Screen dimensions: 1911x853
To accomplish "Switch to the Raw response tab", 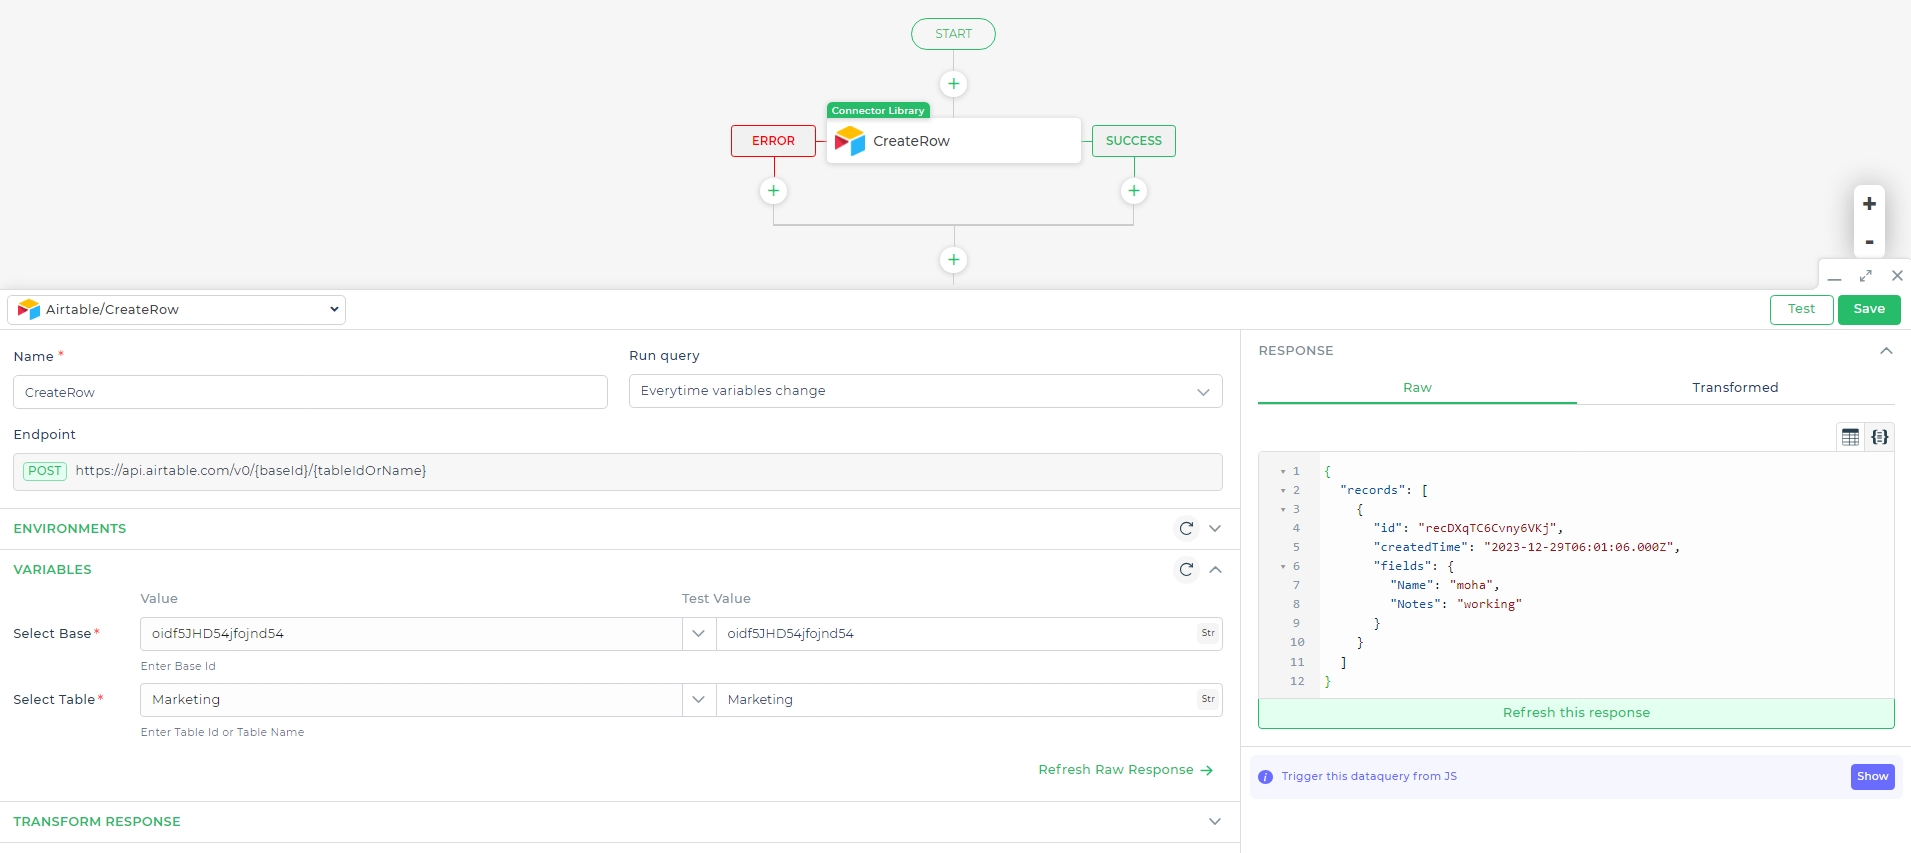I will tap(1417, 388).
